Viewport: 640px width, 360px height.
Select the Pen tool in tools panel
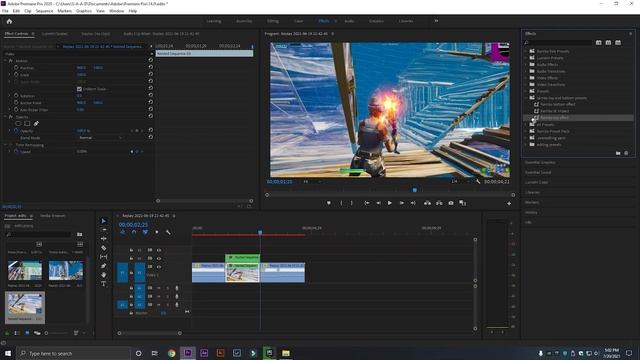click(104, 266)
